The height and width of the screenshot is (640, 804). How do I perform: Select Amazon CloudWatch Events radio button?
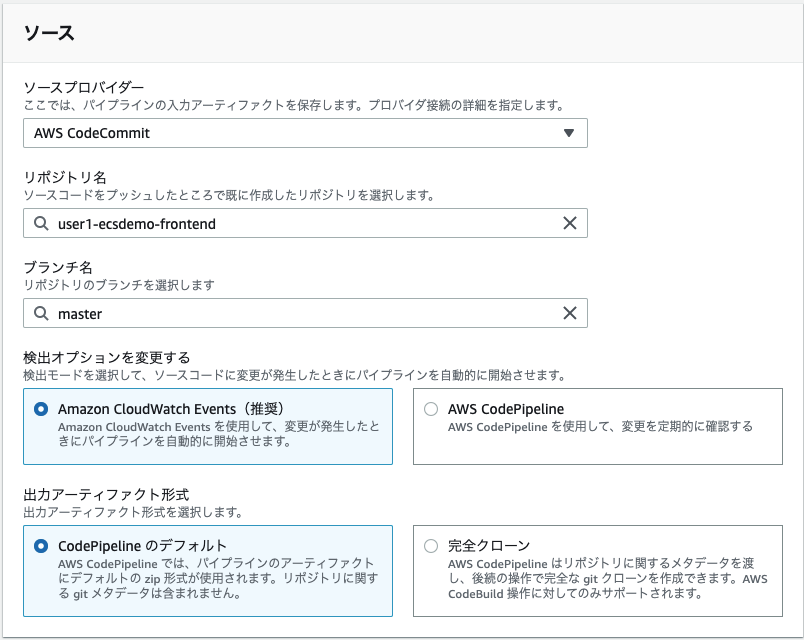[41, 409]
